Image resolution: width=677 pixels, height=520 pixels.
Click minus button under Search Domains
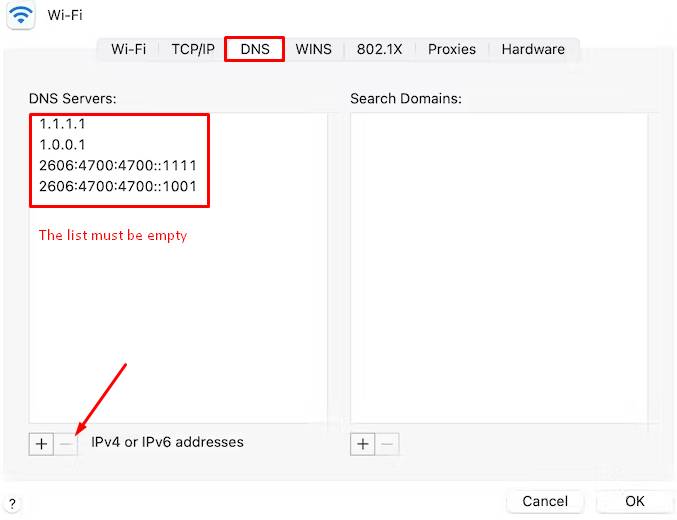point(388,444)
